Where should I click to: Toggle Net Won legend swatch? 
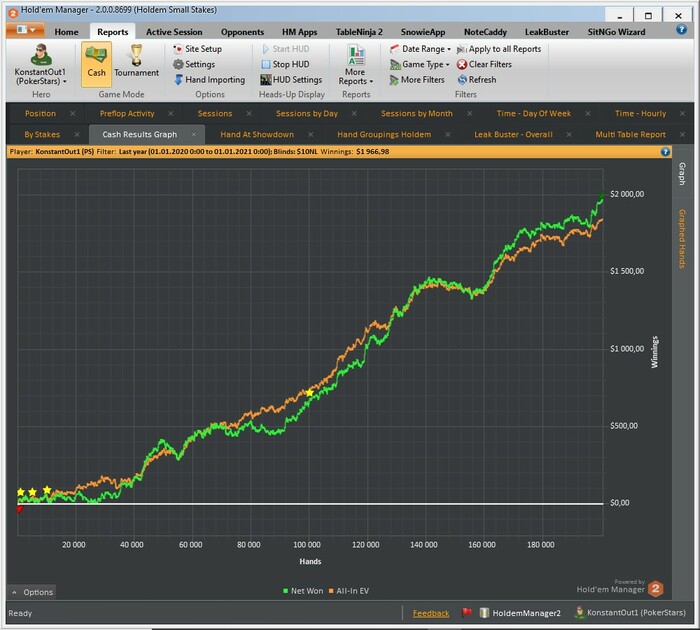tap(285, 591)
